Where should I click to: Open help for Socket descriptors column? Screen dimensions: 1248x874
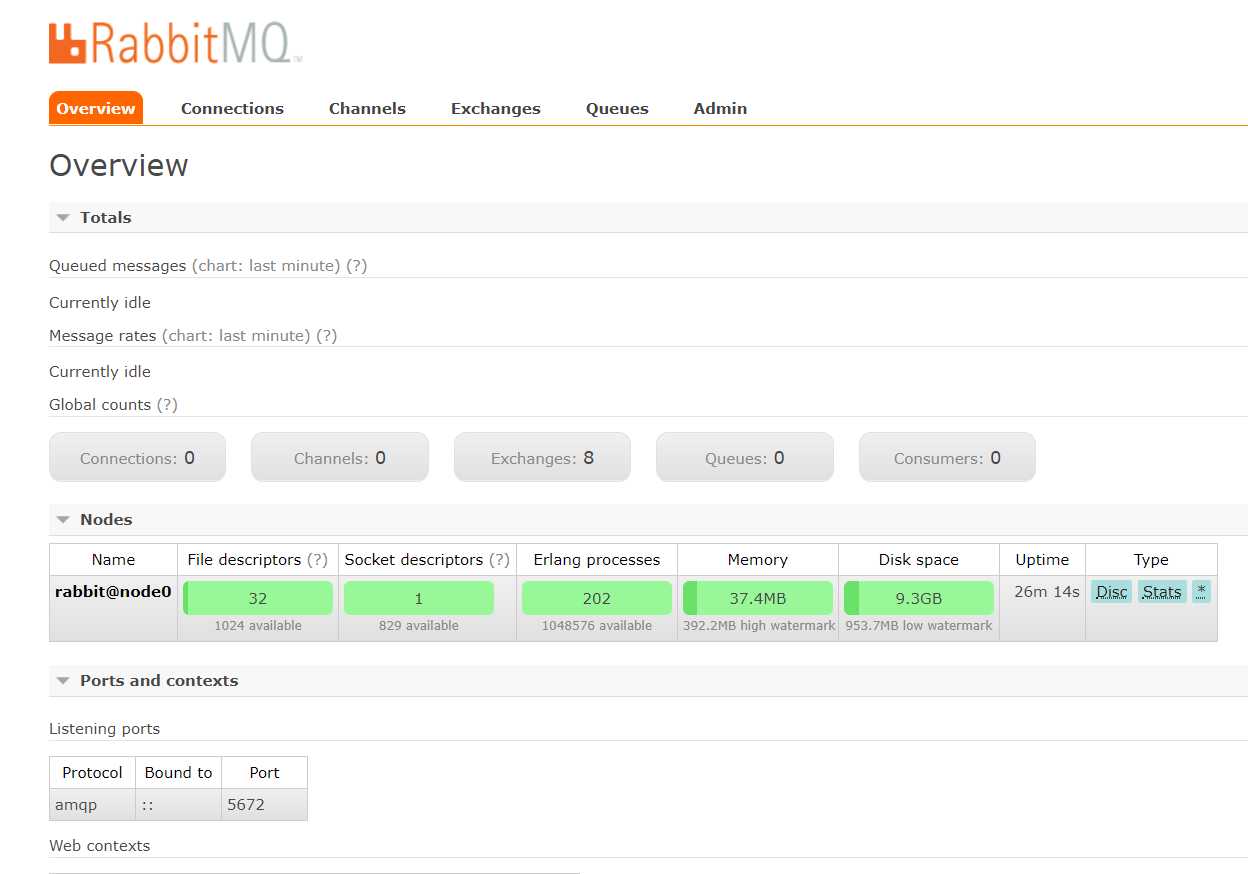499,559
